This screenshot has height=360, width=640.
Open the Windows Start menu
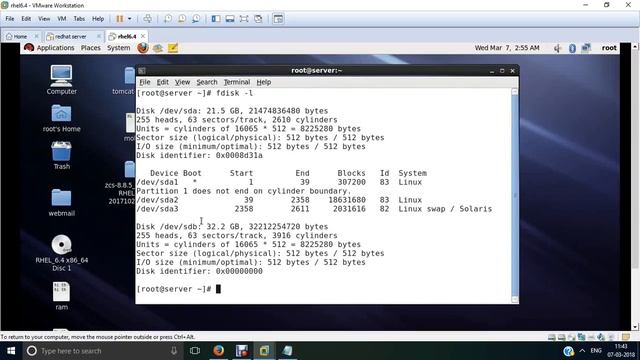11,351
